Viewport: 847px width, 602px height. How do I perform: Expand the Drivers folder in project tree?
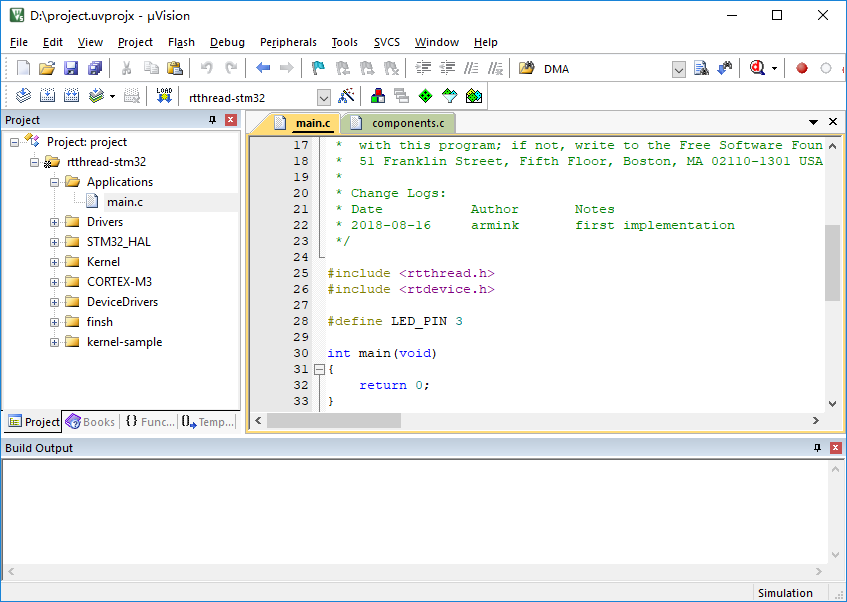point(55,222)
